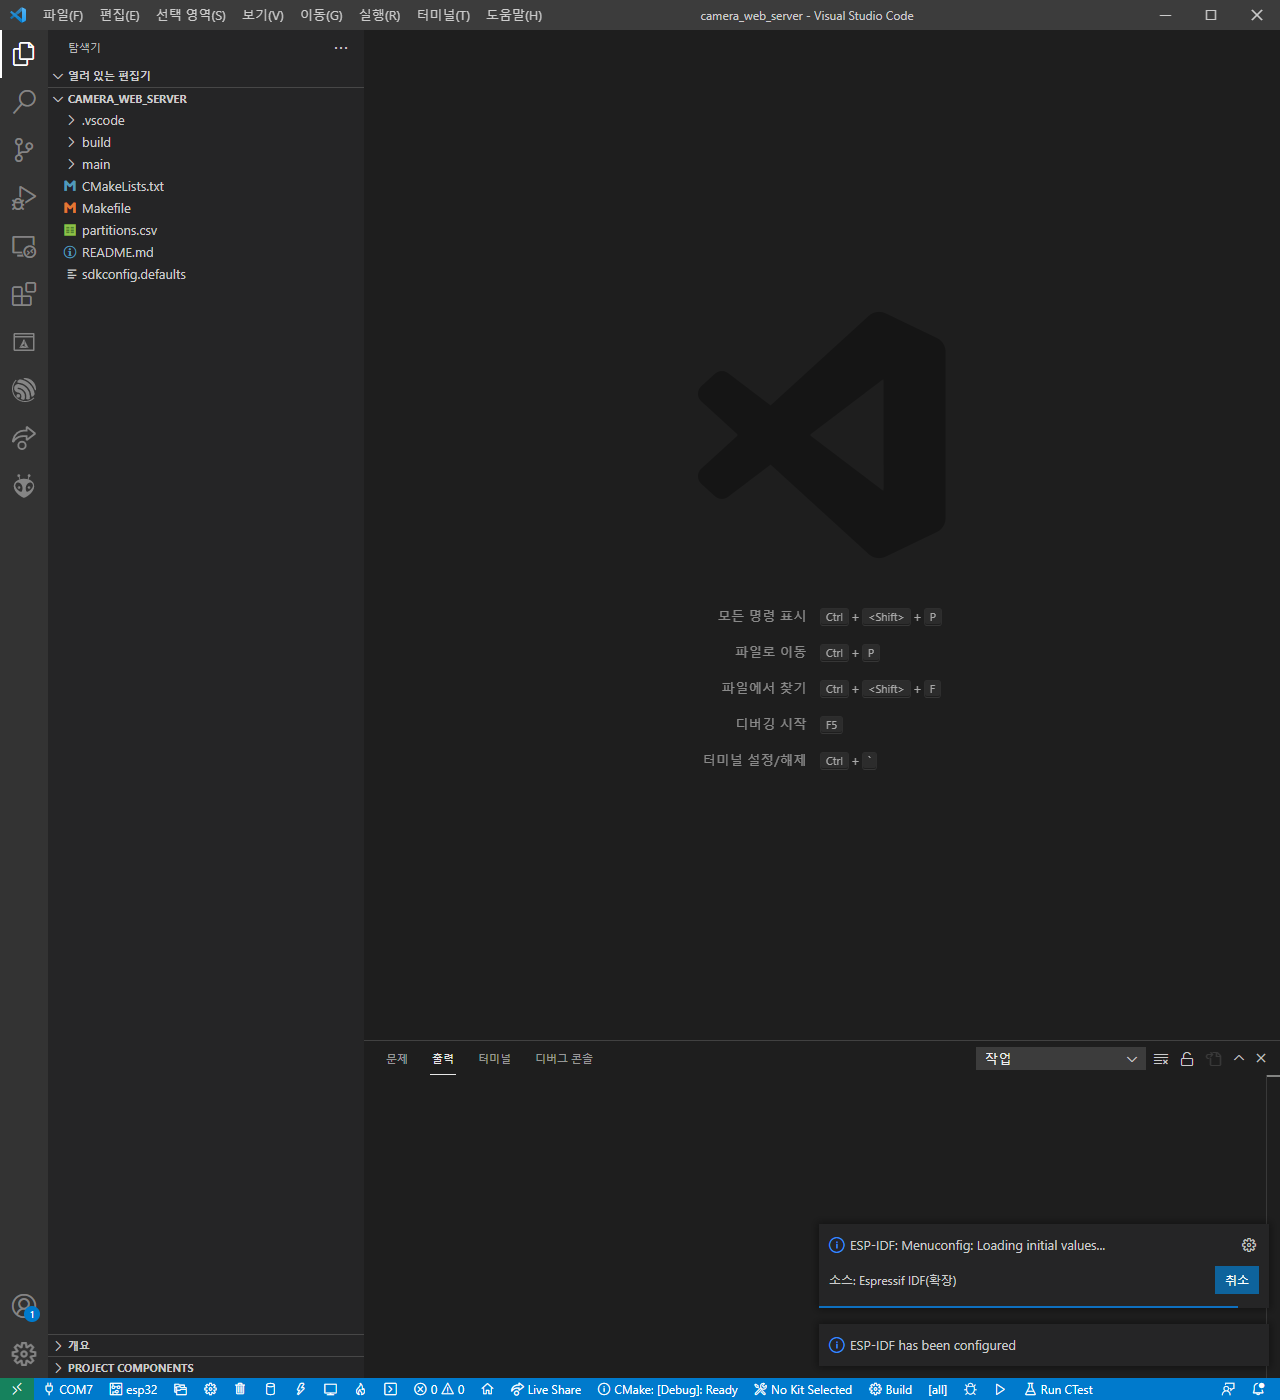Open problems via errors and warnings count

[x=439, y=1389]
